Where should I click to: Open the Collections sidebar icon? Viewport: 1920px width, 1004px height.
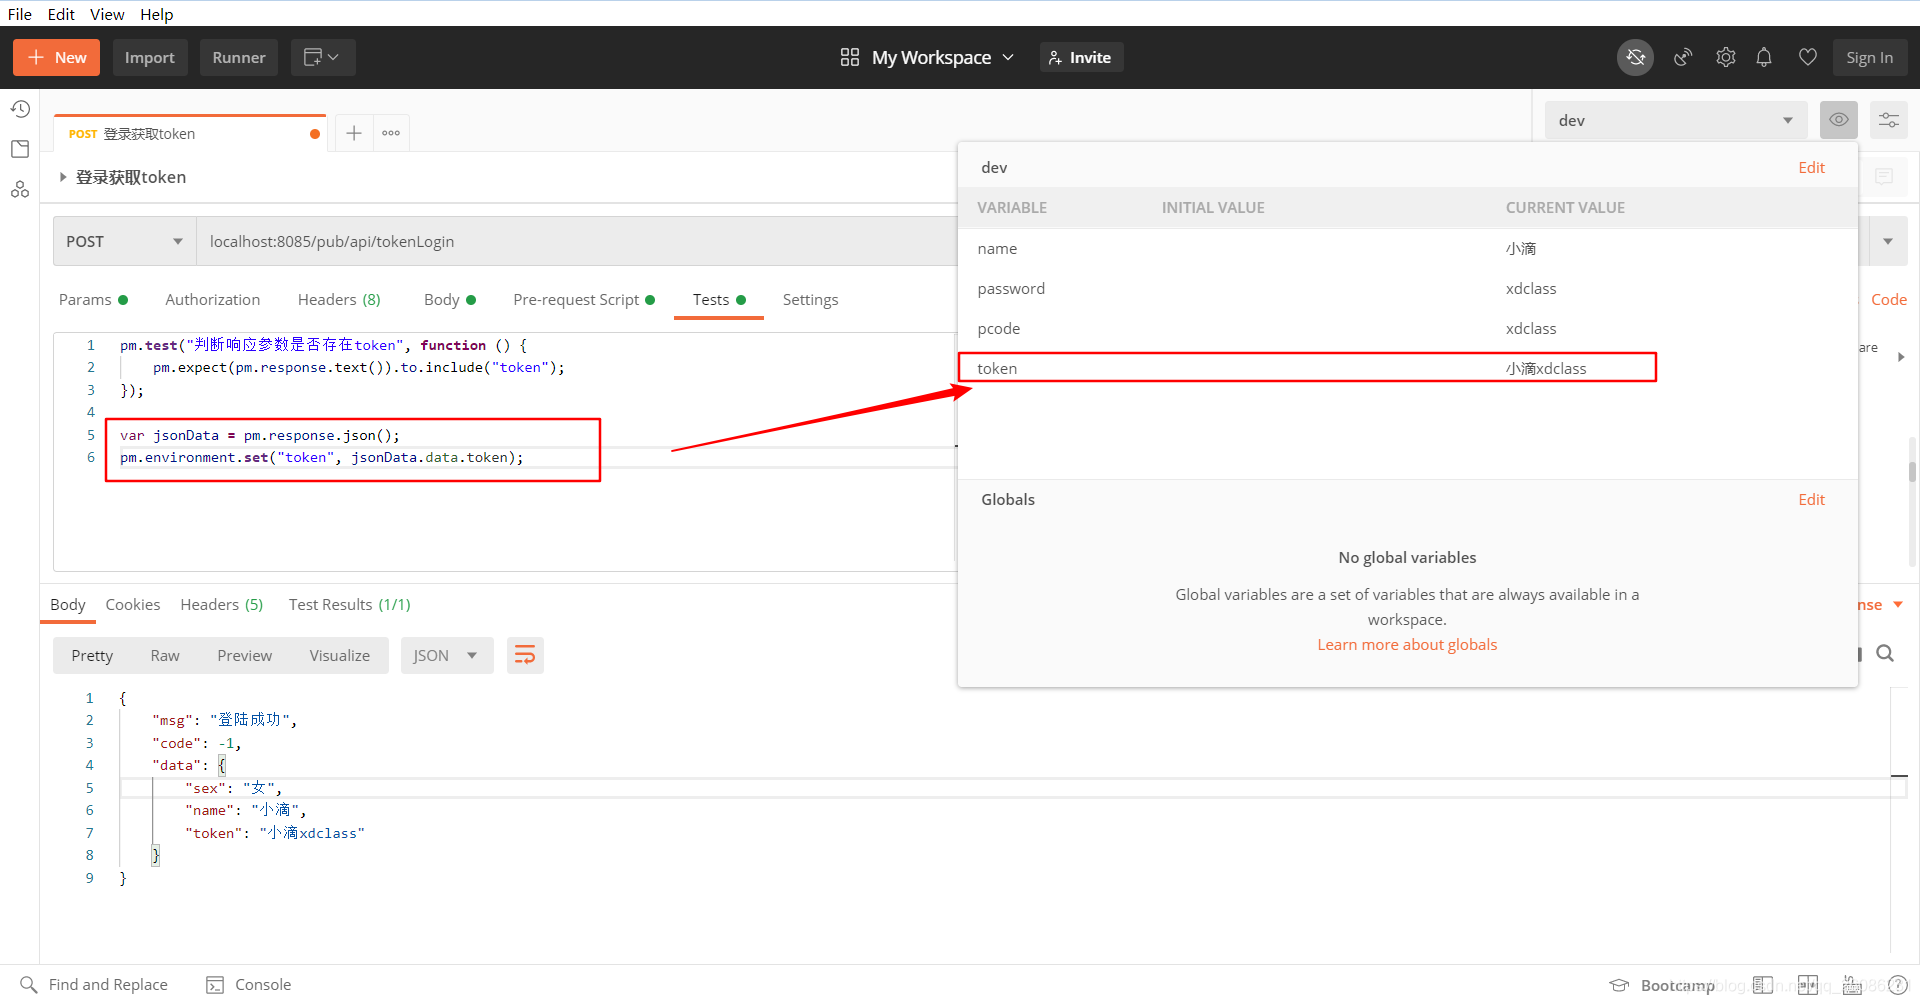click(x=20, y=149)
